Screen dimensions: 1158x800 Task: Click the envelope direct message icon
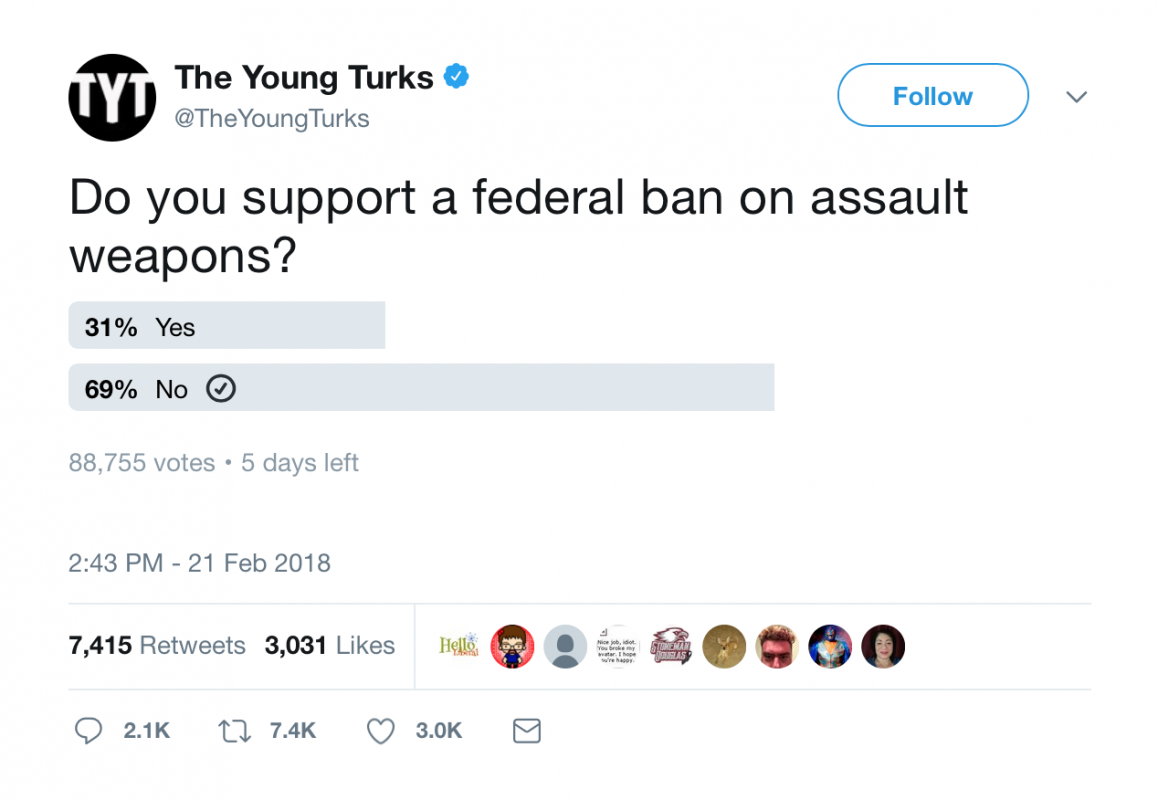[x=527, y=731]
